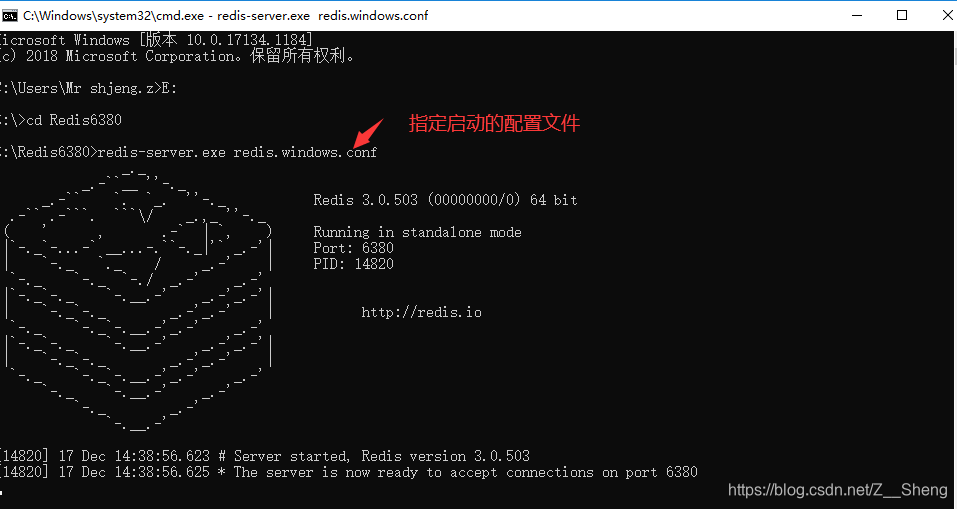The width and height of the screenshot is (957, 509).
Task: Click the title text cmd.exe - redis-server.exe
Action: [225, 15]
